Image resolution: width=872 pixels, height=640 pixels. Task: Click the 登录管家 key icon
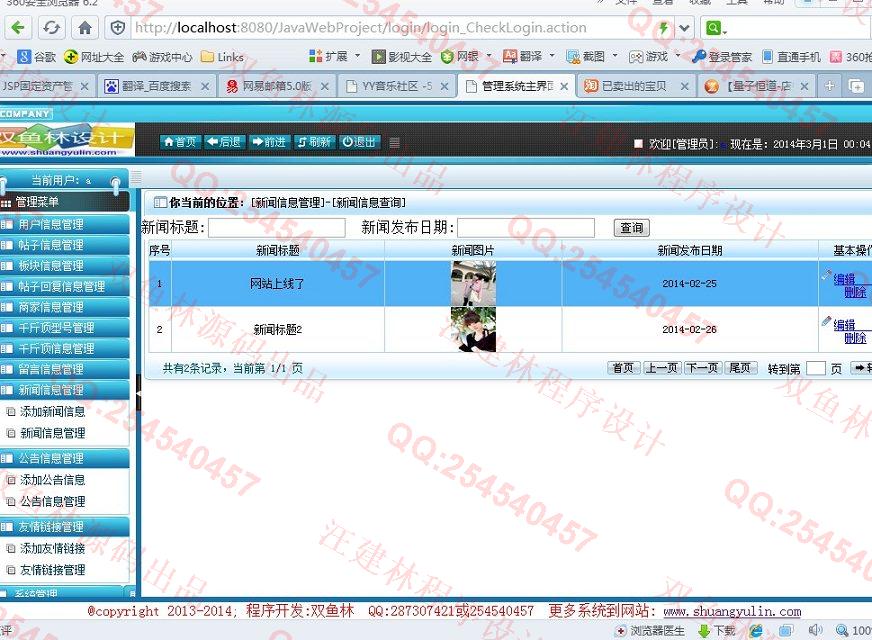pyautogui.click(x=698, y=56)
